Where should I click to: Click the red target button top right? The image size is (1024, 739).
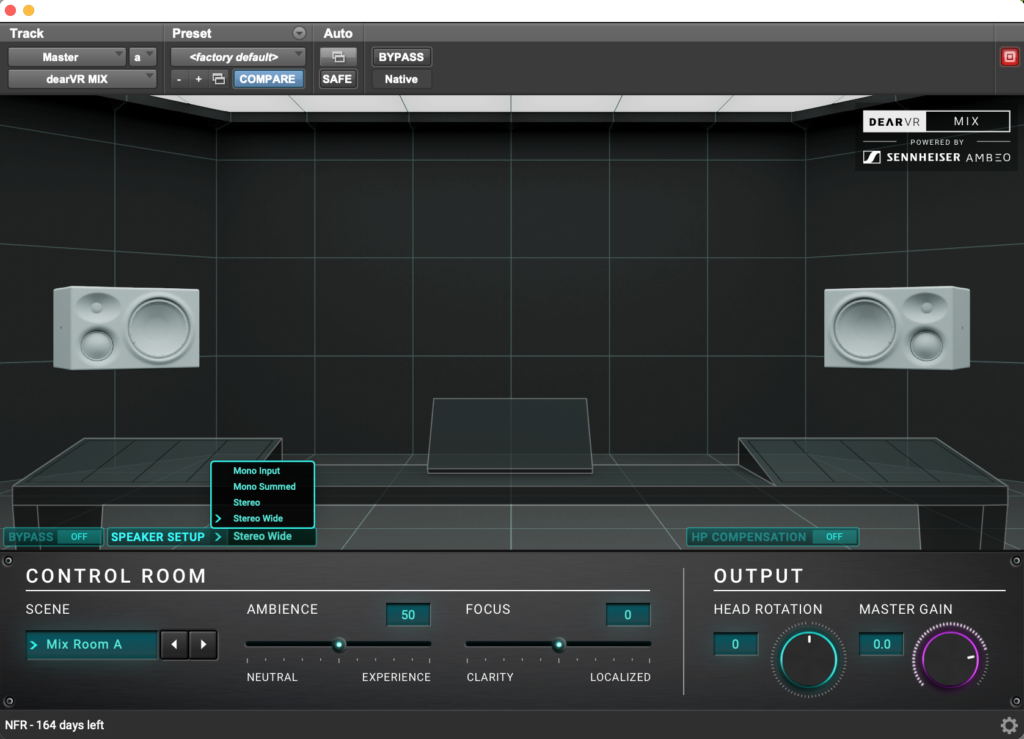(1009, 57)
